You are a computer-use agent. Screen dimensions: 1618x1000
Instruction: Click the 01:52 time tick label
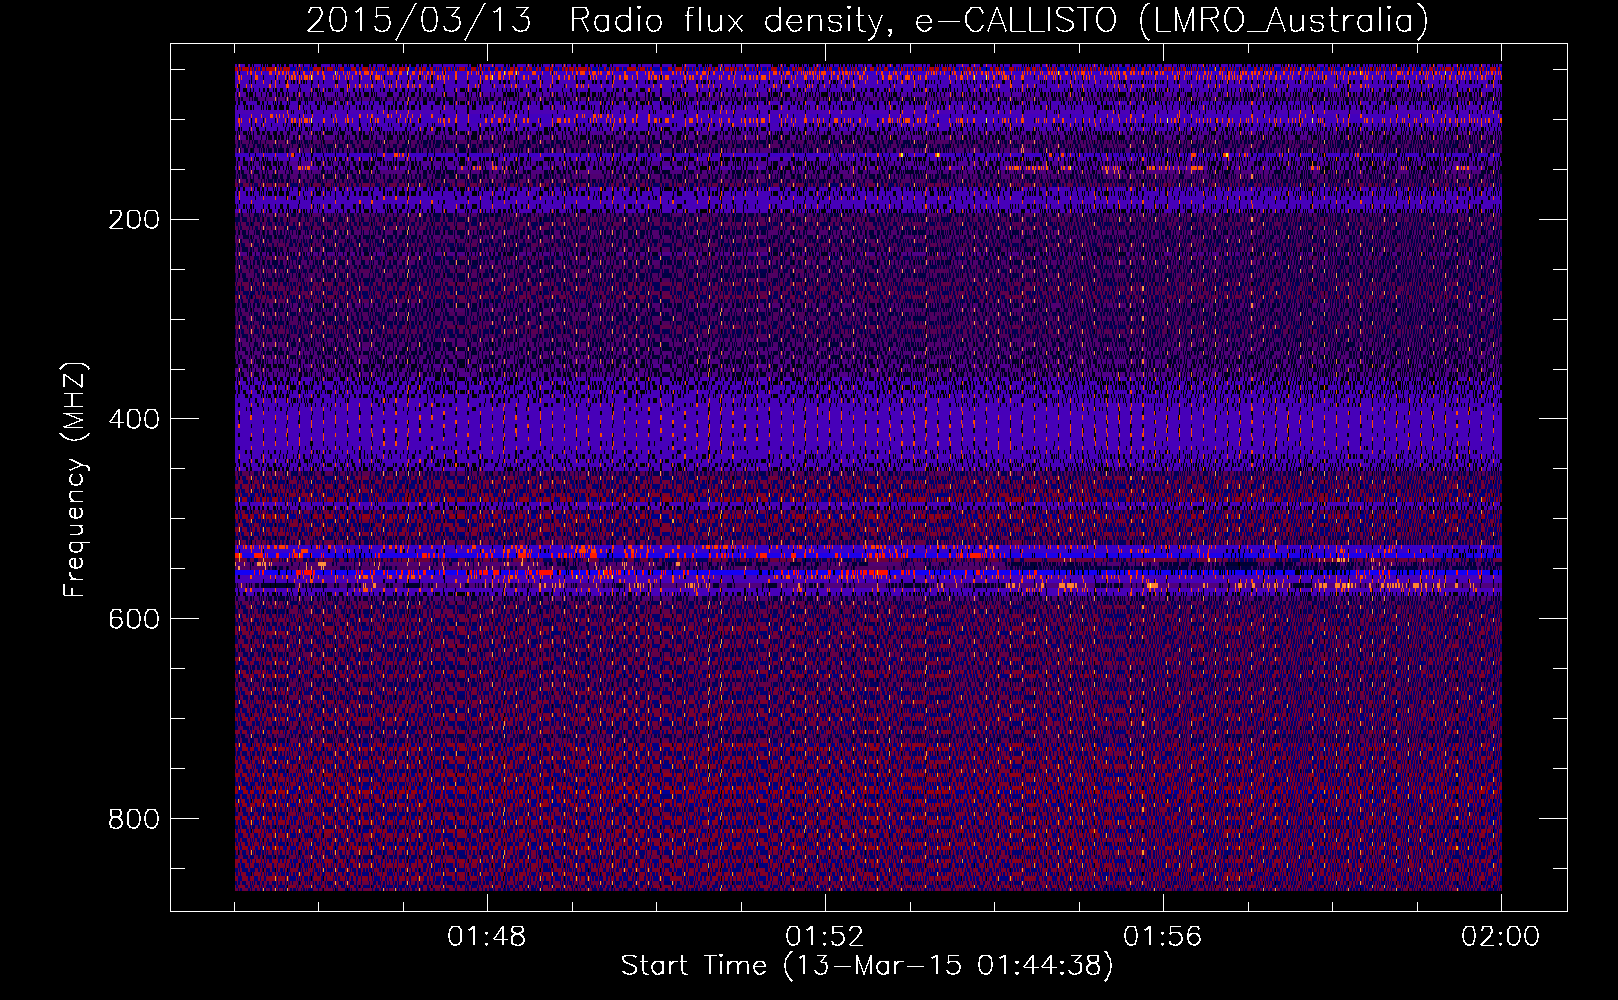(825, 937)
